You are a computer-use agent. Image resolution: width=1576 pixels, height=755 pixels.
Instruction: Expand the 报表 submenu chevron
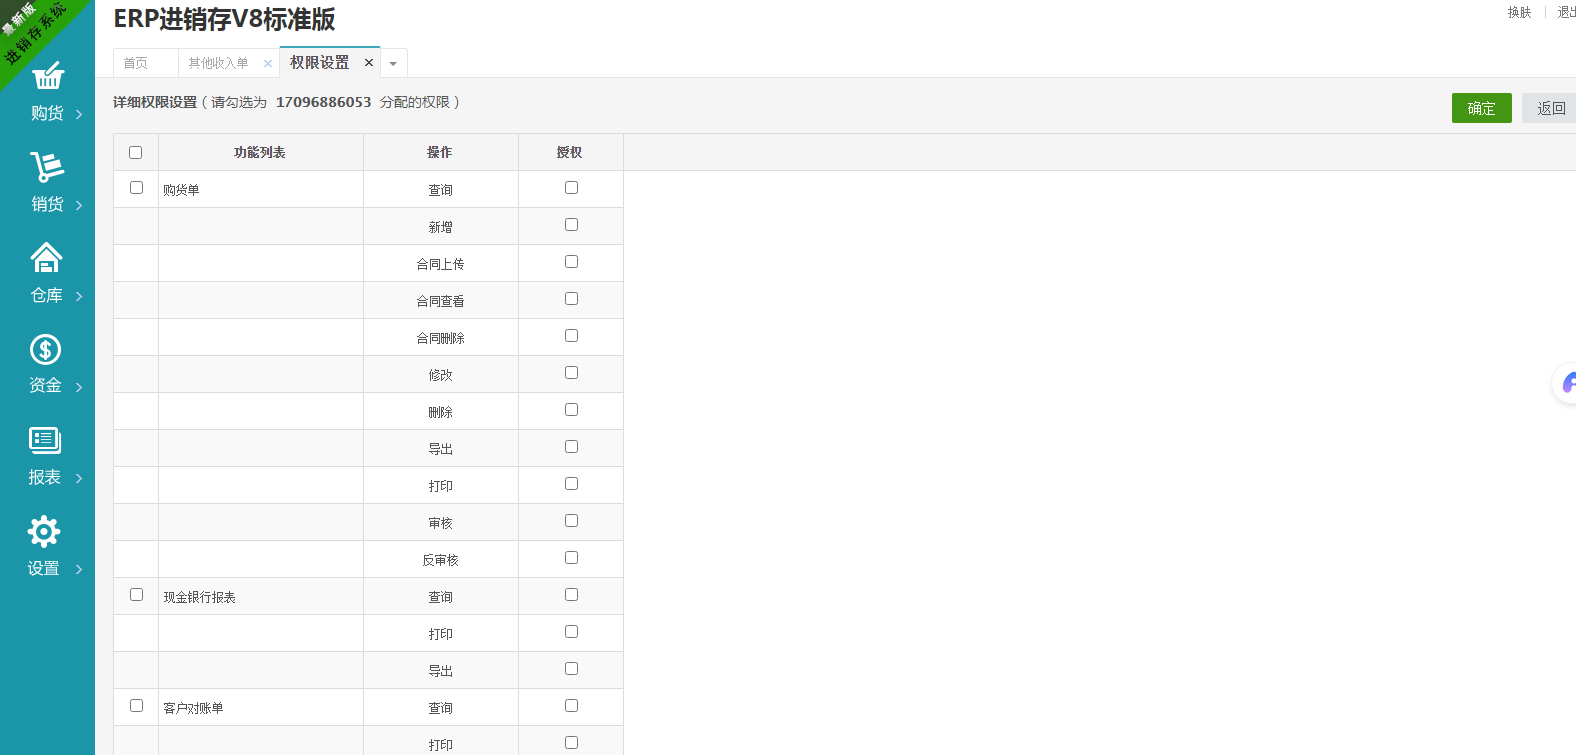[79, 478]
